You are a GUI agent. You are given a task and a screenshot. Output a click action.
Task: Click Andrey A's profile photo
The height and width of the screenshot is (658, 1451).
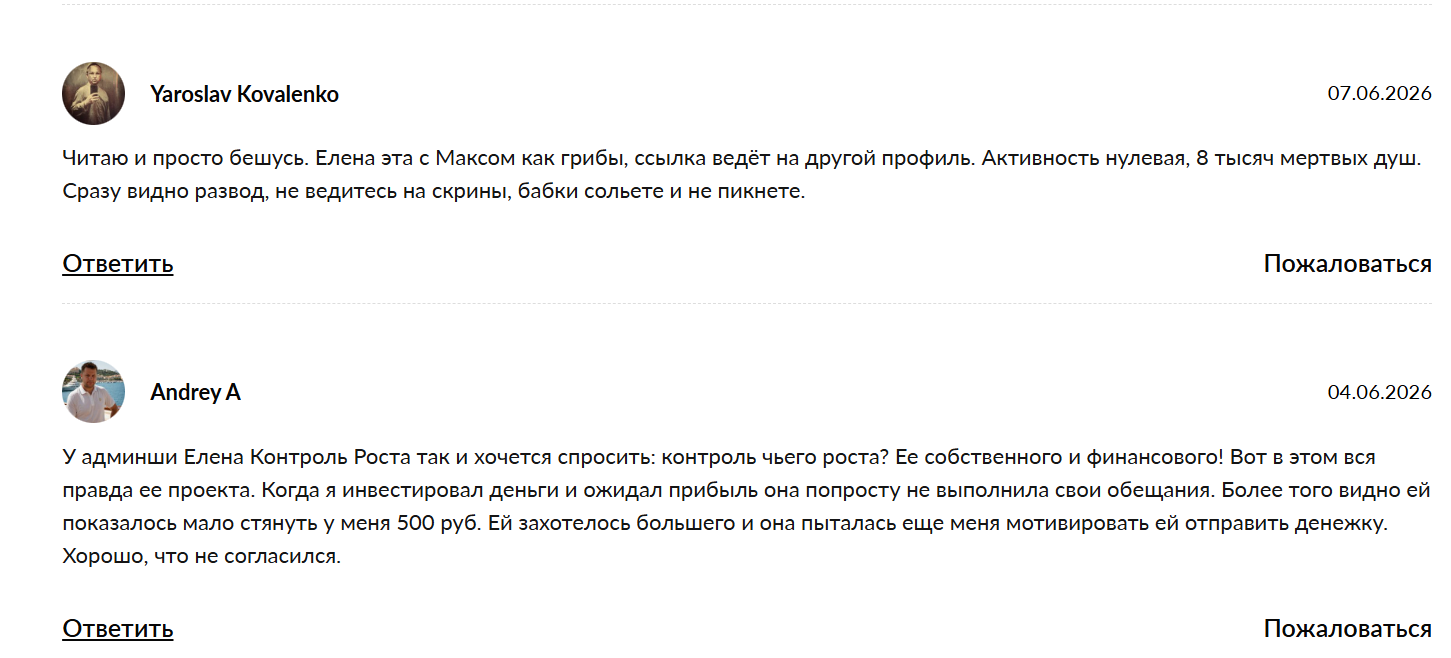[x=93, y=391]
